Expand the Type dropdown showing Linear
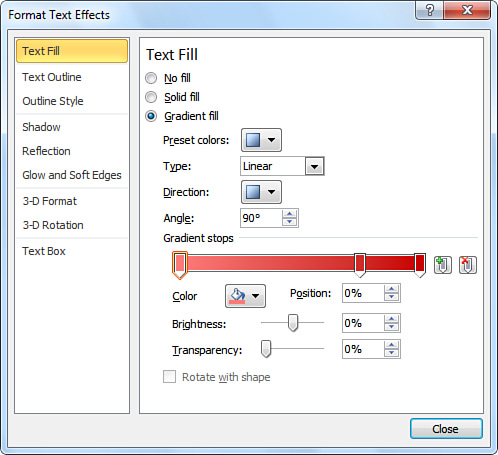The height and width of the screenshot is (455, 498). (315, 166)
